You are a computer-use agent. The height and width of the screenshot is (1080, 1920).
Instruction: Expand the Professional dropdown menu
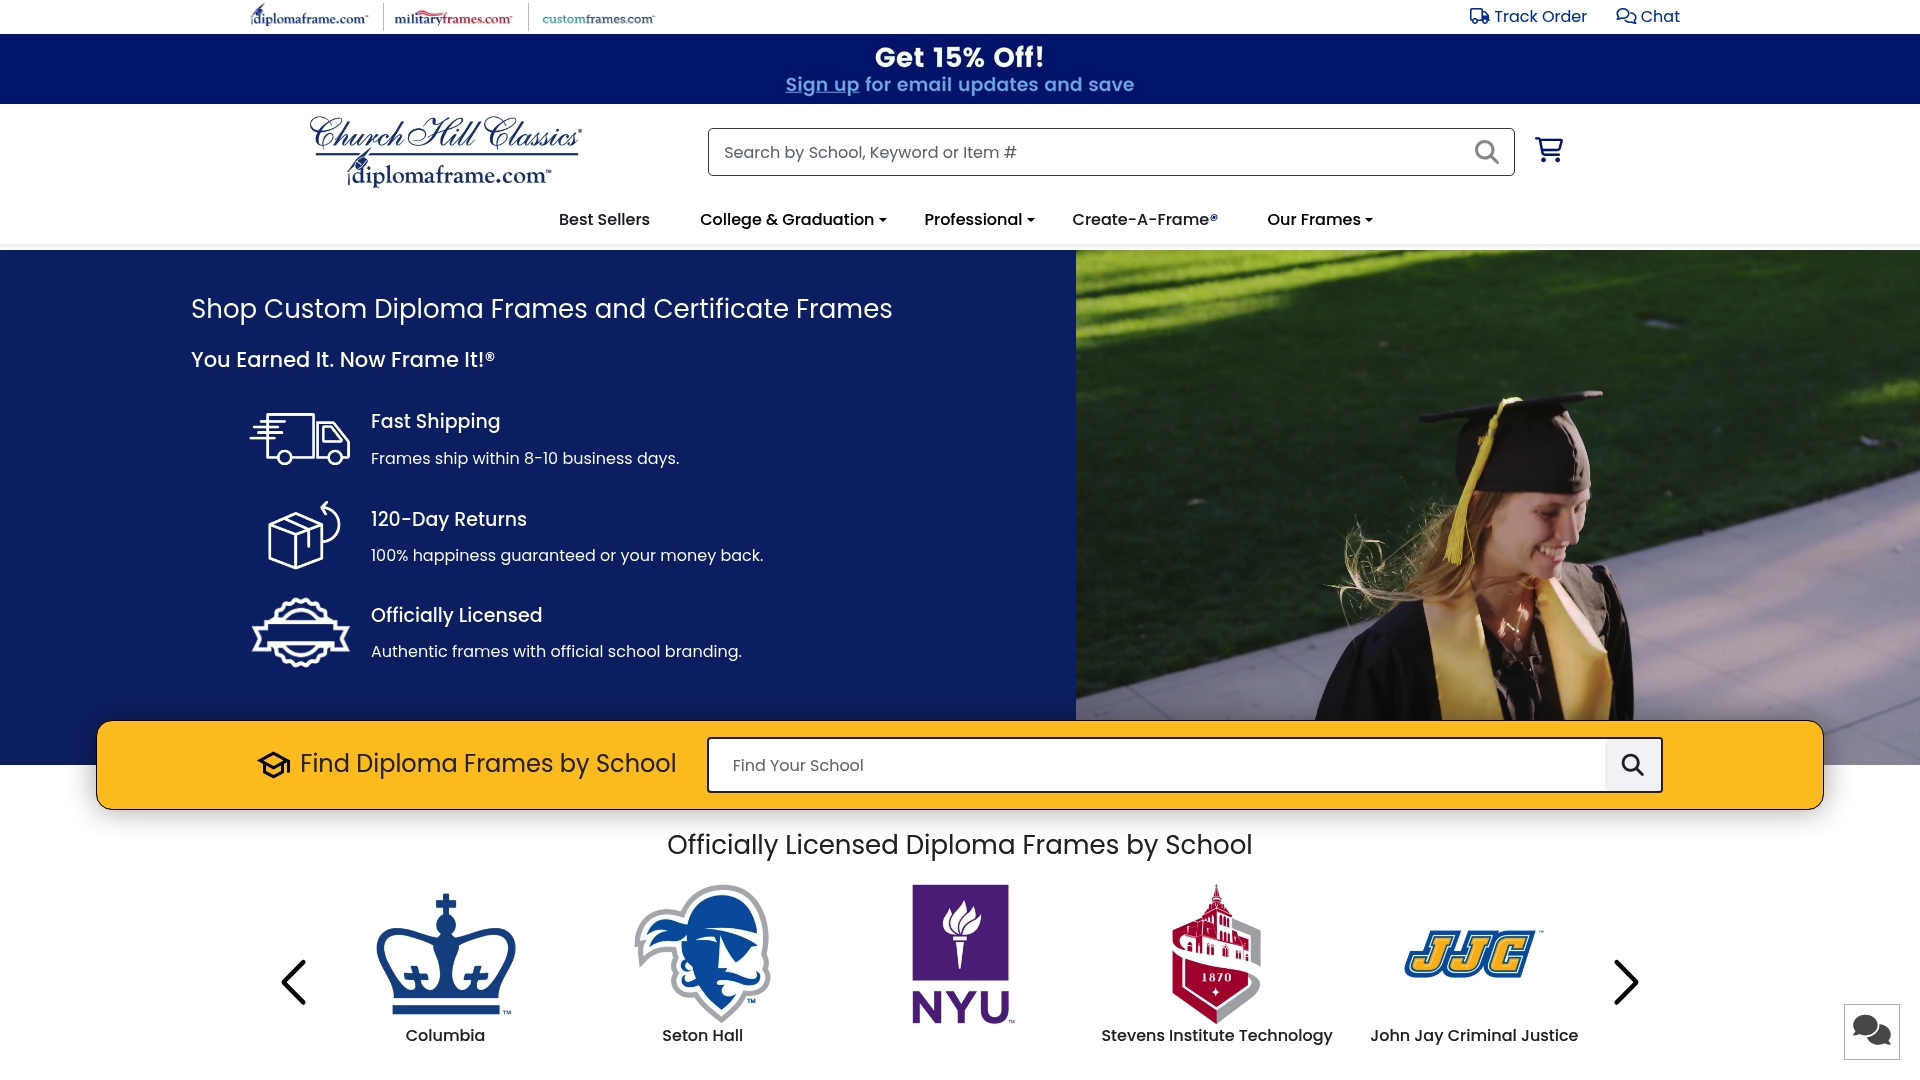click(x=979, y=219)
